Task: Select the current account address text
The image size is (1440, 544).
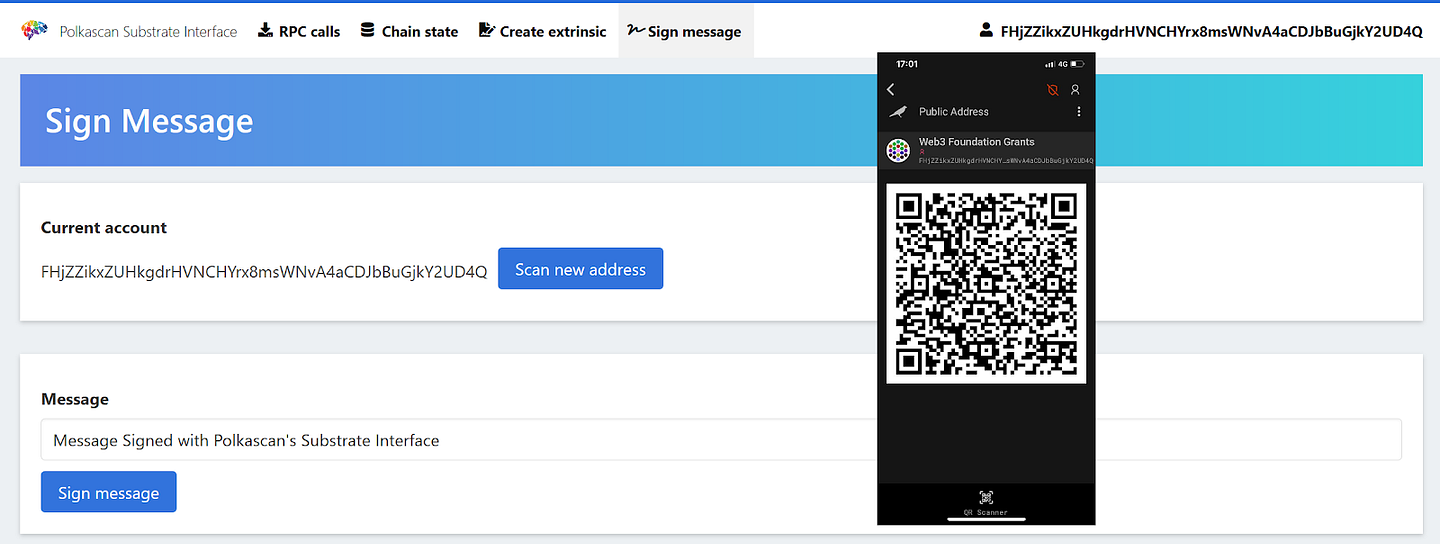Action: [264, 271]
